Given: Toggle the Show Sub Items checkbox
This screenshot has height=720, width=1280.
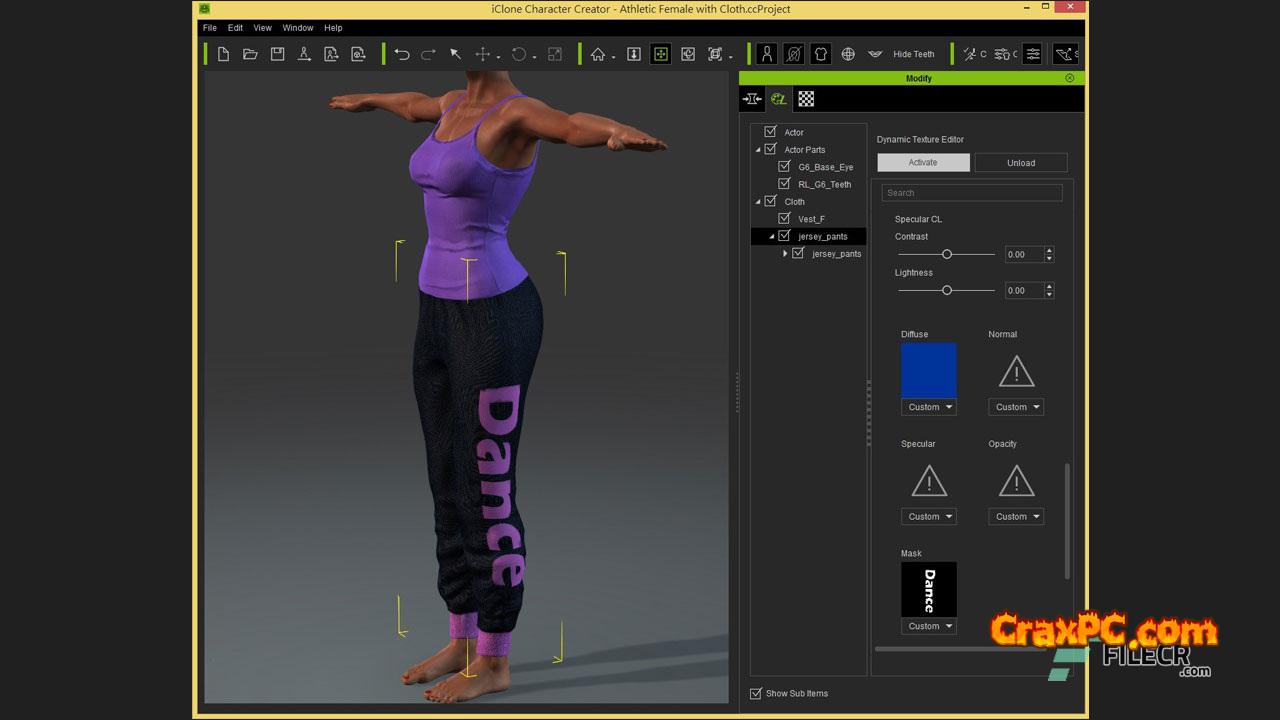Looking at the screenshot, I should pos(756,693).
